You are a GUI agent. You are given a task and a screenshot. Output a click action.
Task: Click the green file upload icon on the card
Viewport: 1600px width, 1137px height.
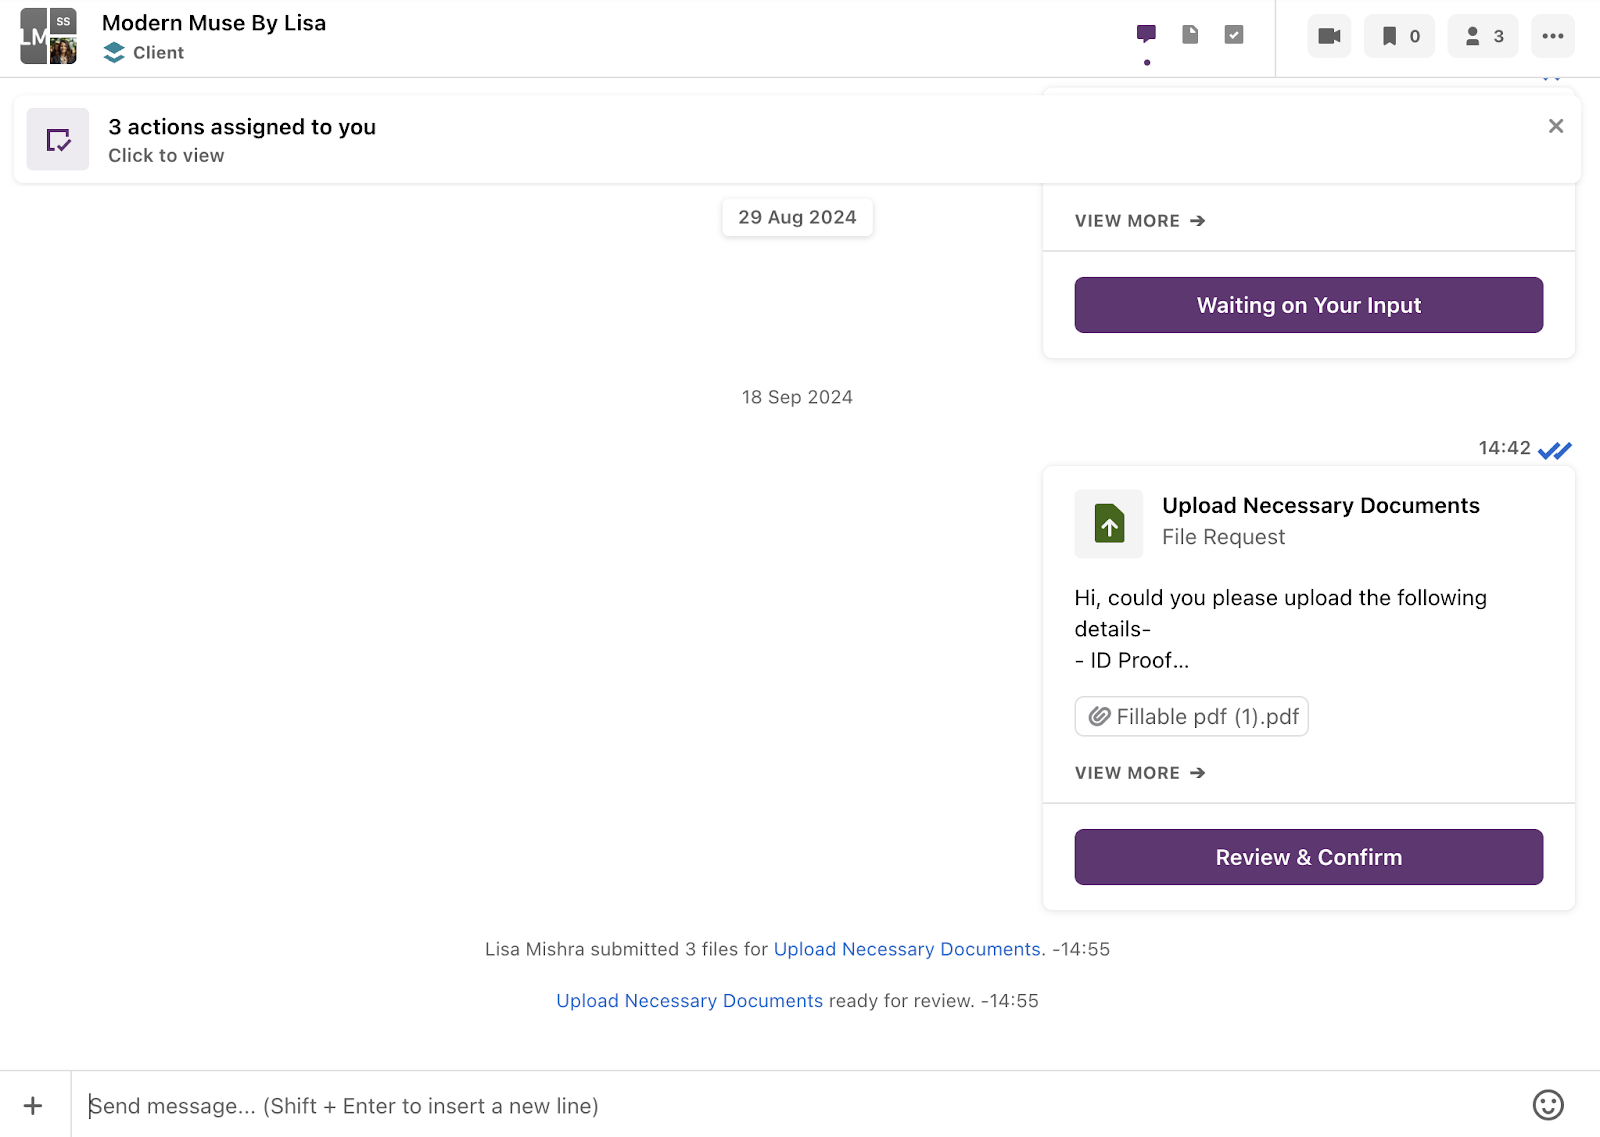tap(1108, 523)
